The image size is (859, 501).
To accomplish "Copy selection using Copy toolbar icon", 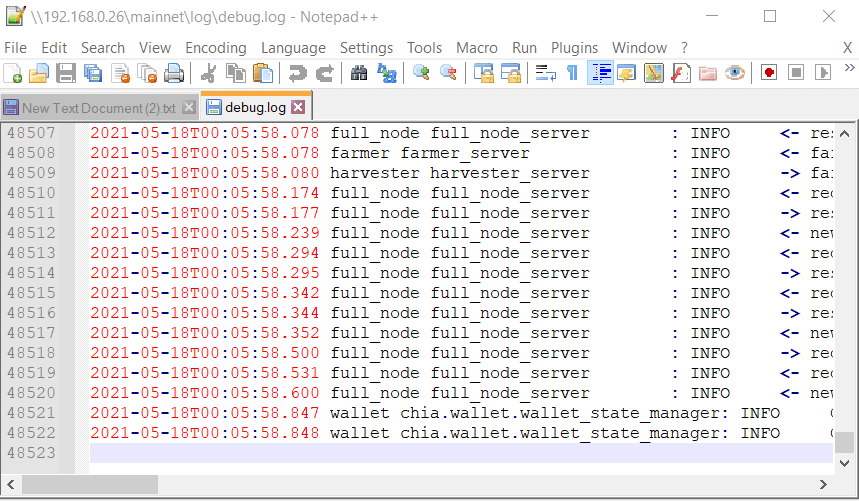I will tap(236, 72).
